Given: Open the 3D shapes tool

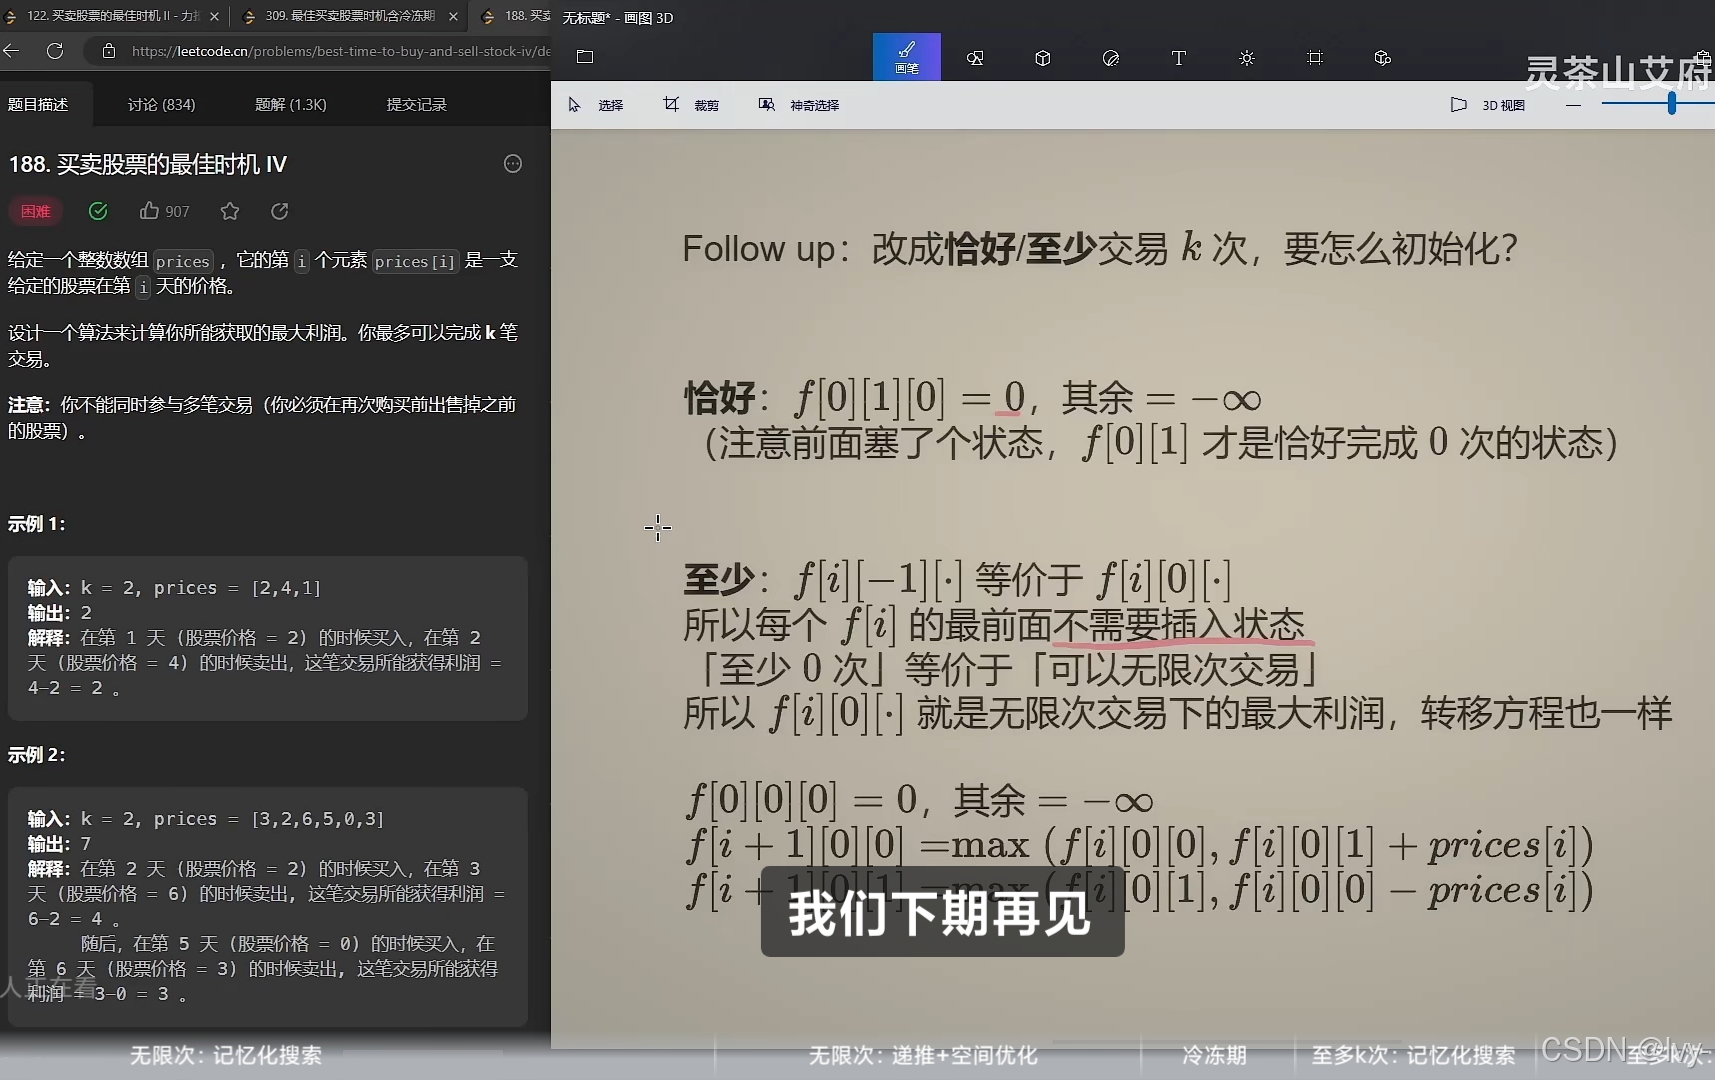Looking at the screenshot, I should [x=1043, y=57].
